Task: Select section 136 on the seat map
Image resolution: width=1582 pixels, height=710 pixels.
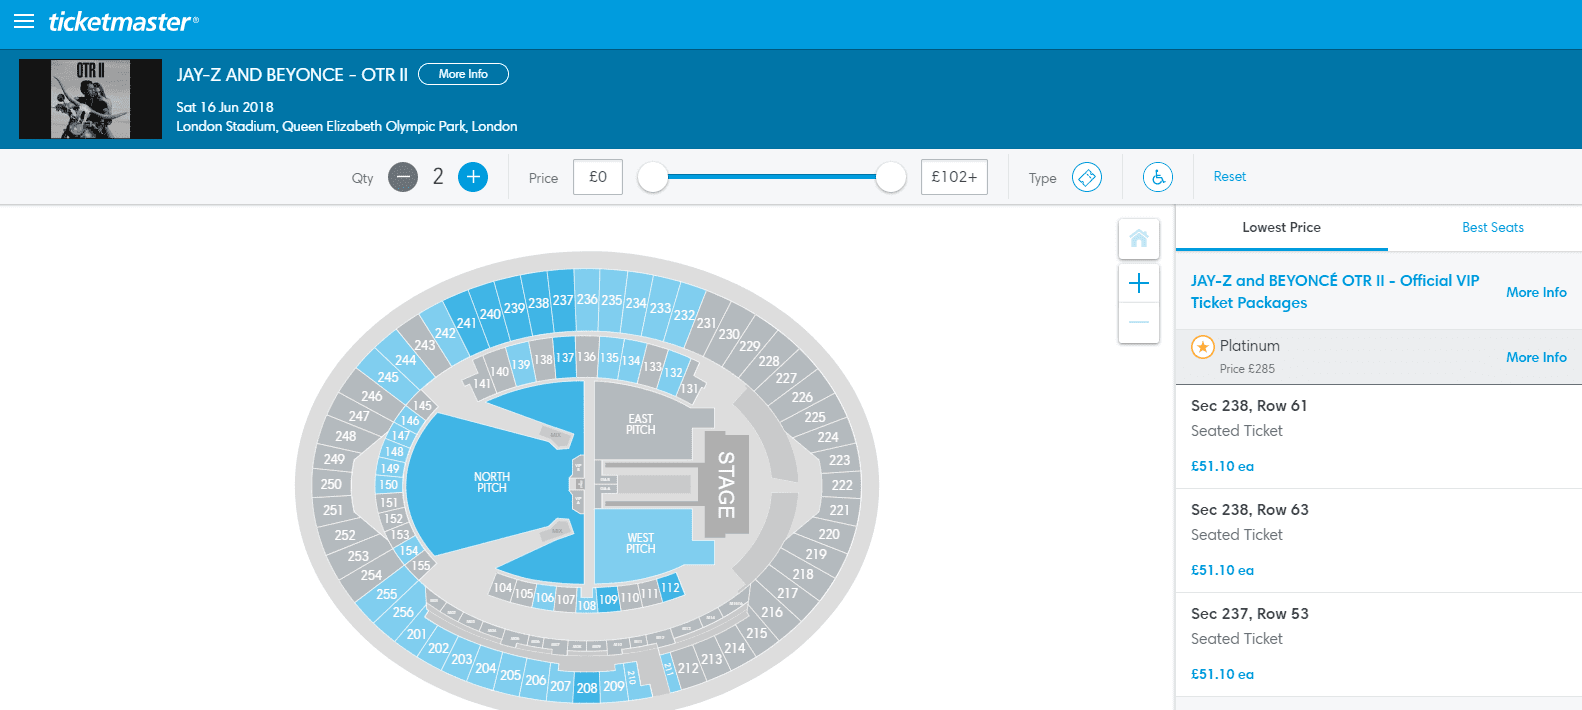Action: [x=587, y=356]
